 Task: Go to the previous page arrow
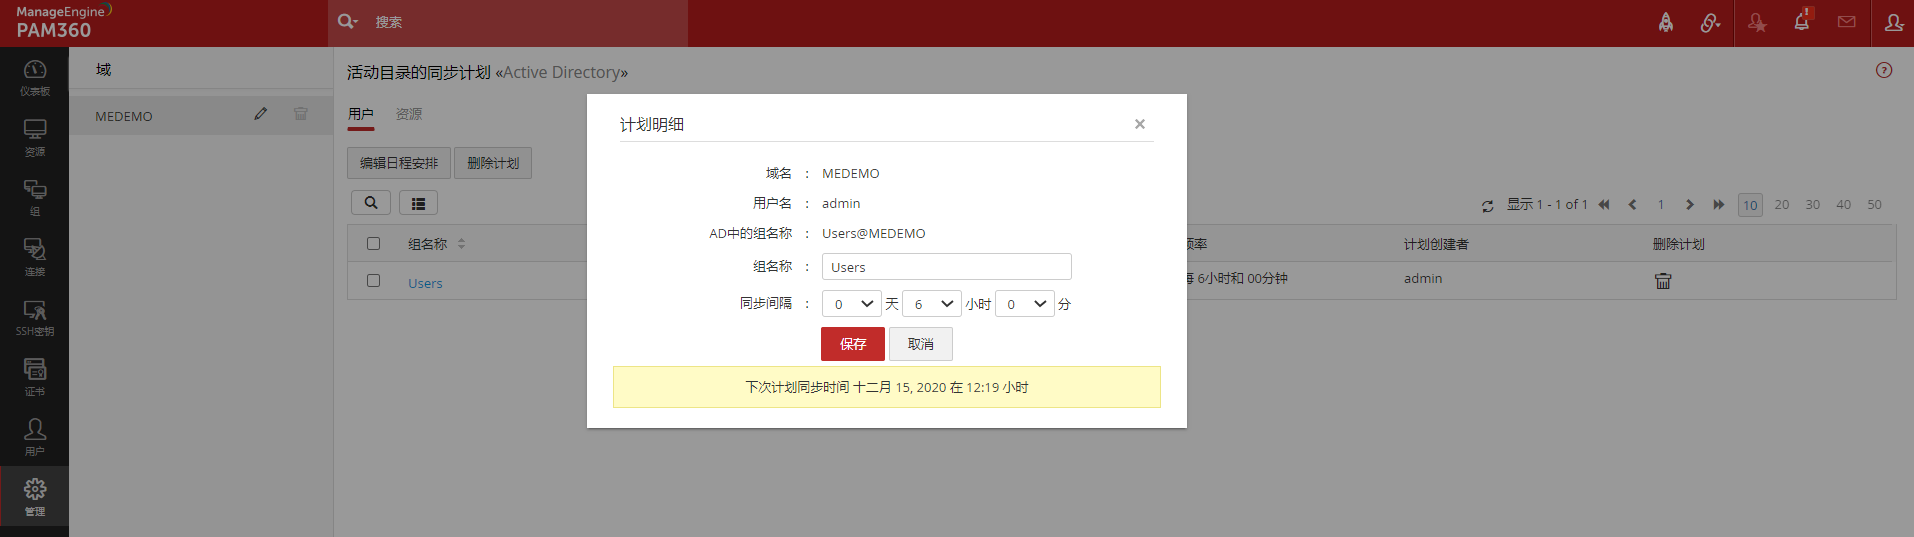[x=1633, y=204]
